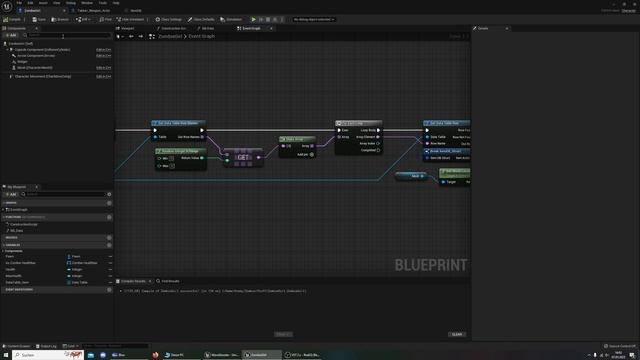Select the Arrow Component row

click(x=57, y=56)
